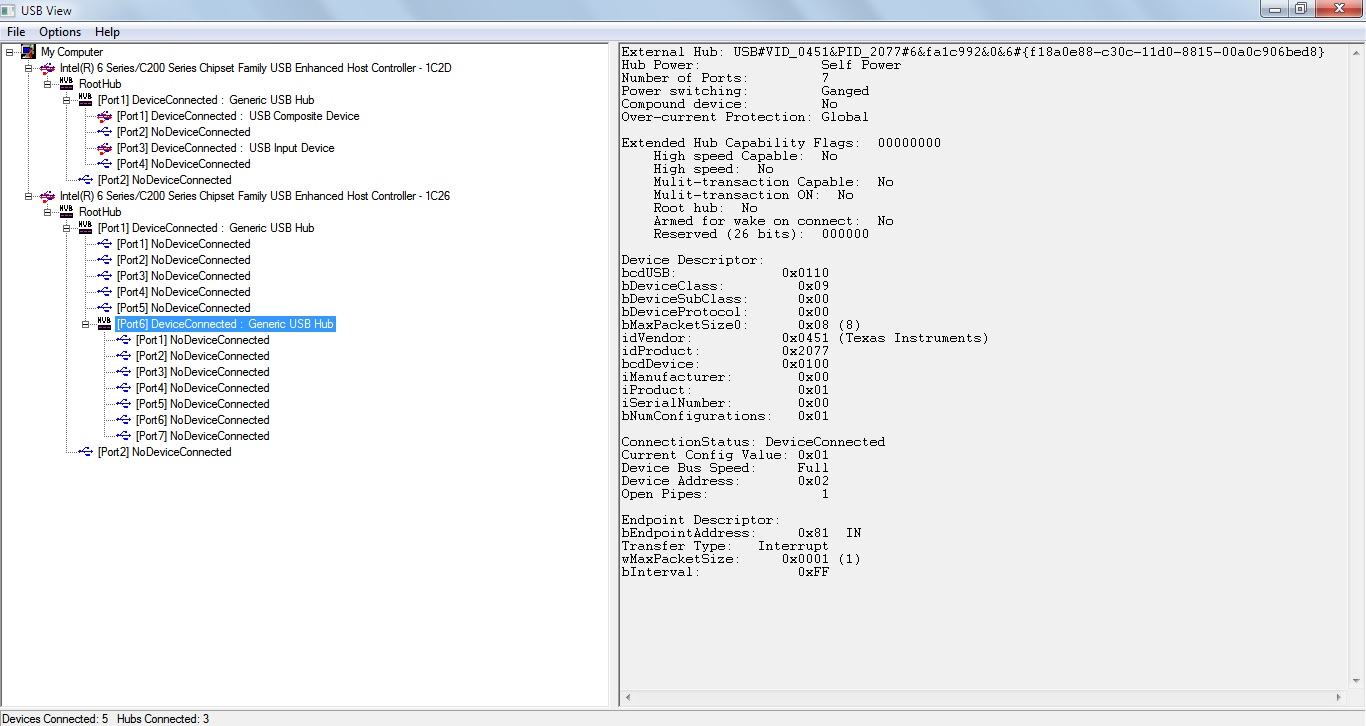Collapse the Port1 Generic USB Hub holding the USB Composite Device
1366x726 pixels.
67,100
